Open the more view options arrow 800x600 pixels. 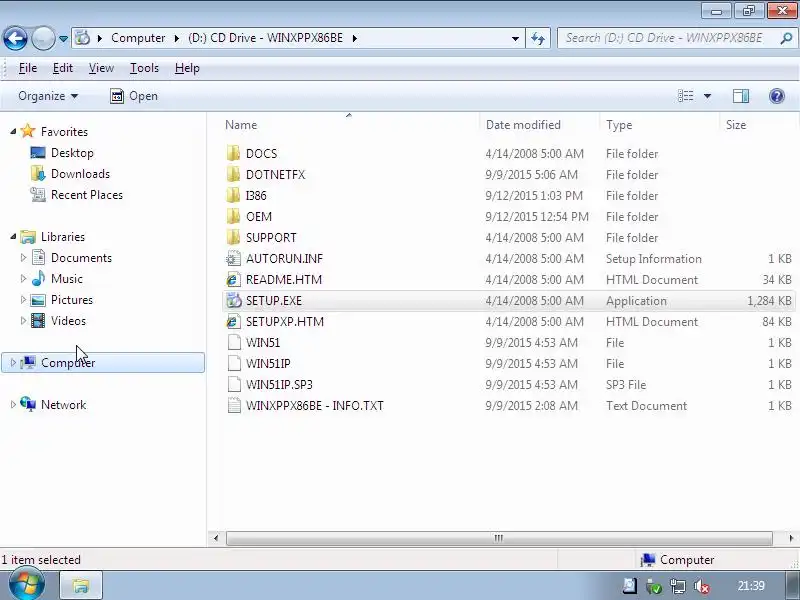[x=707, y=96]
